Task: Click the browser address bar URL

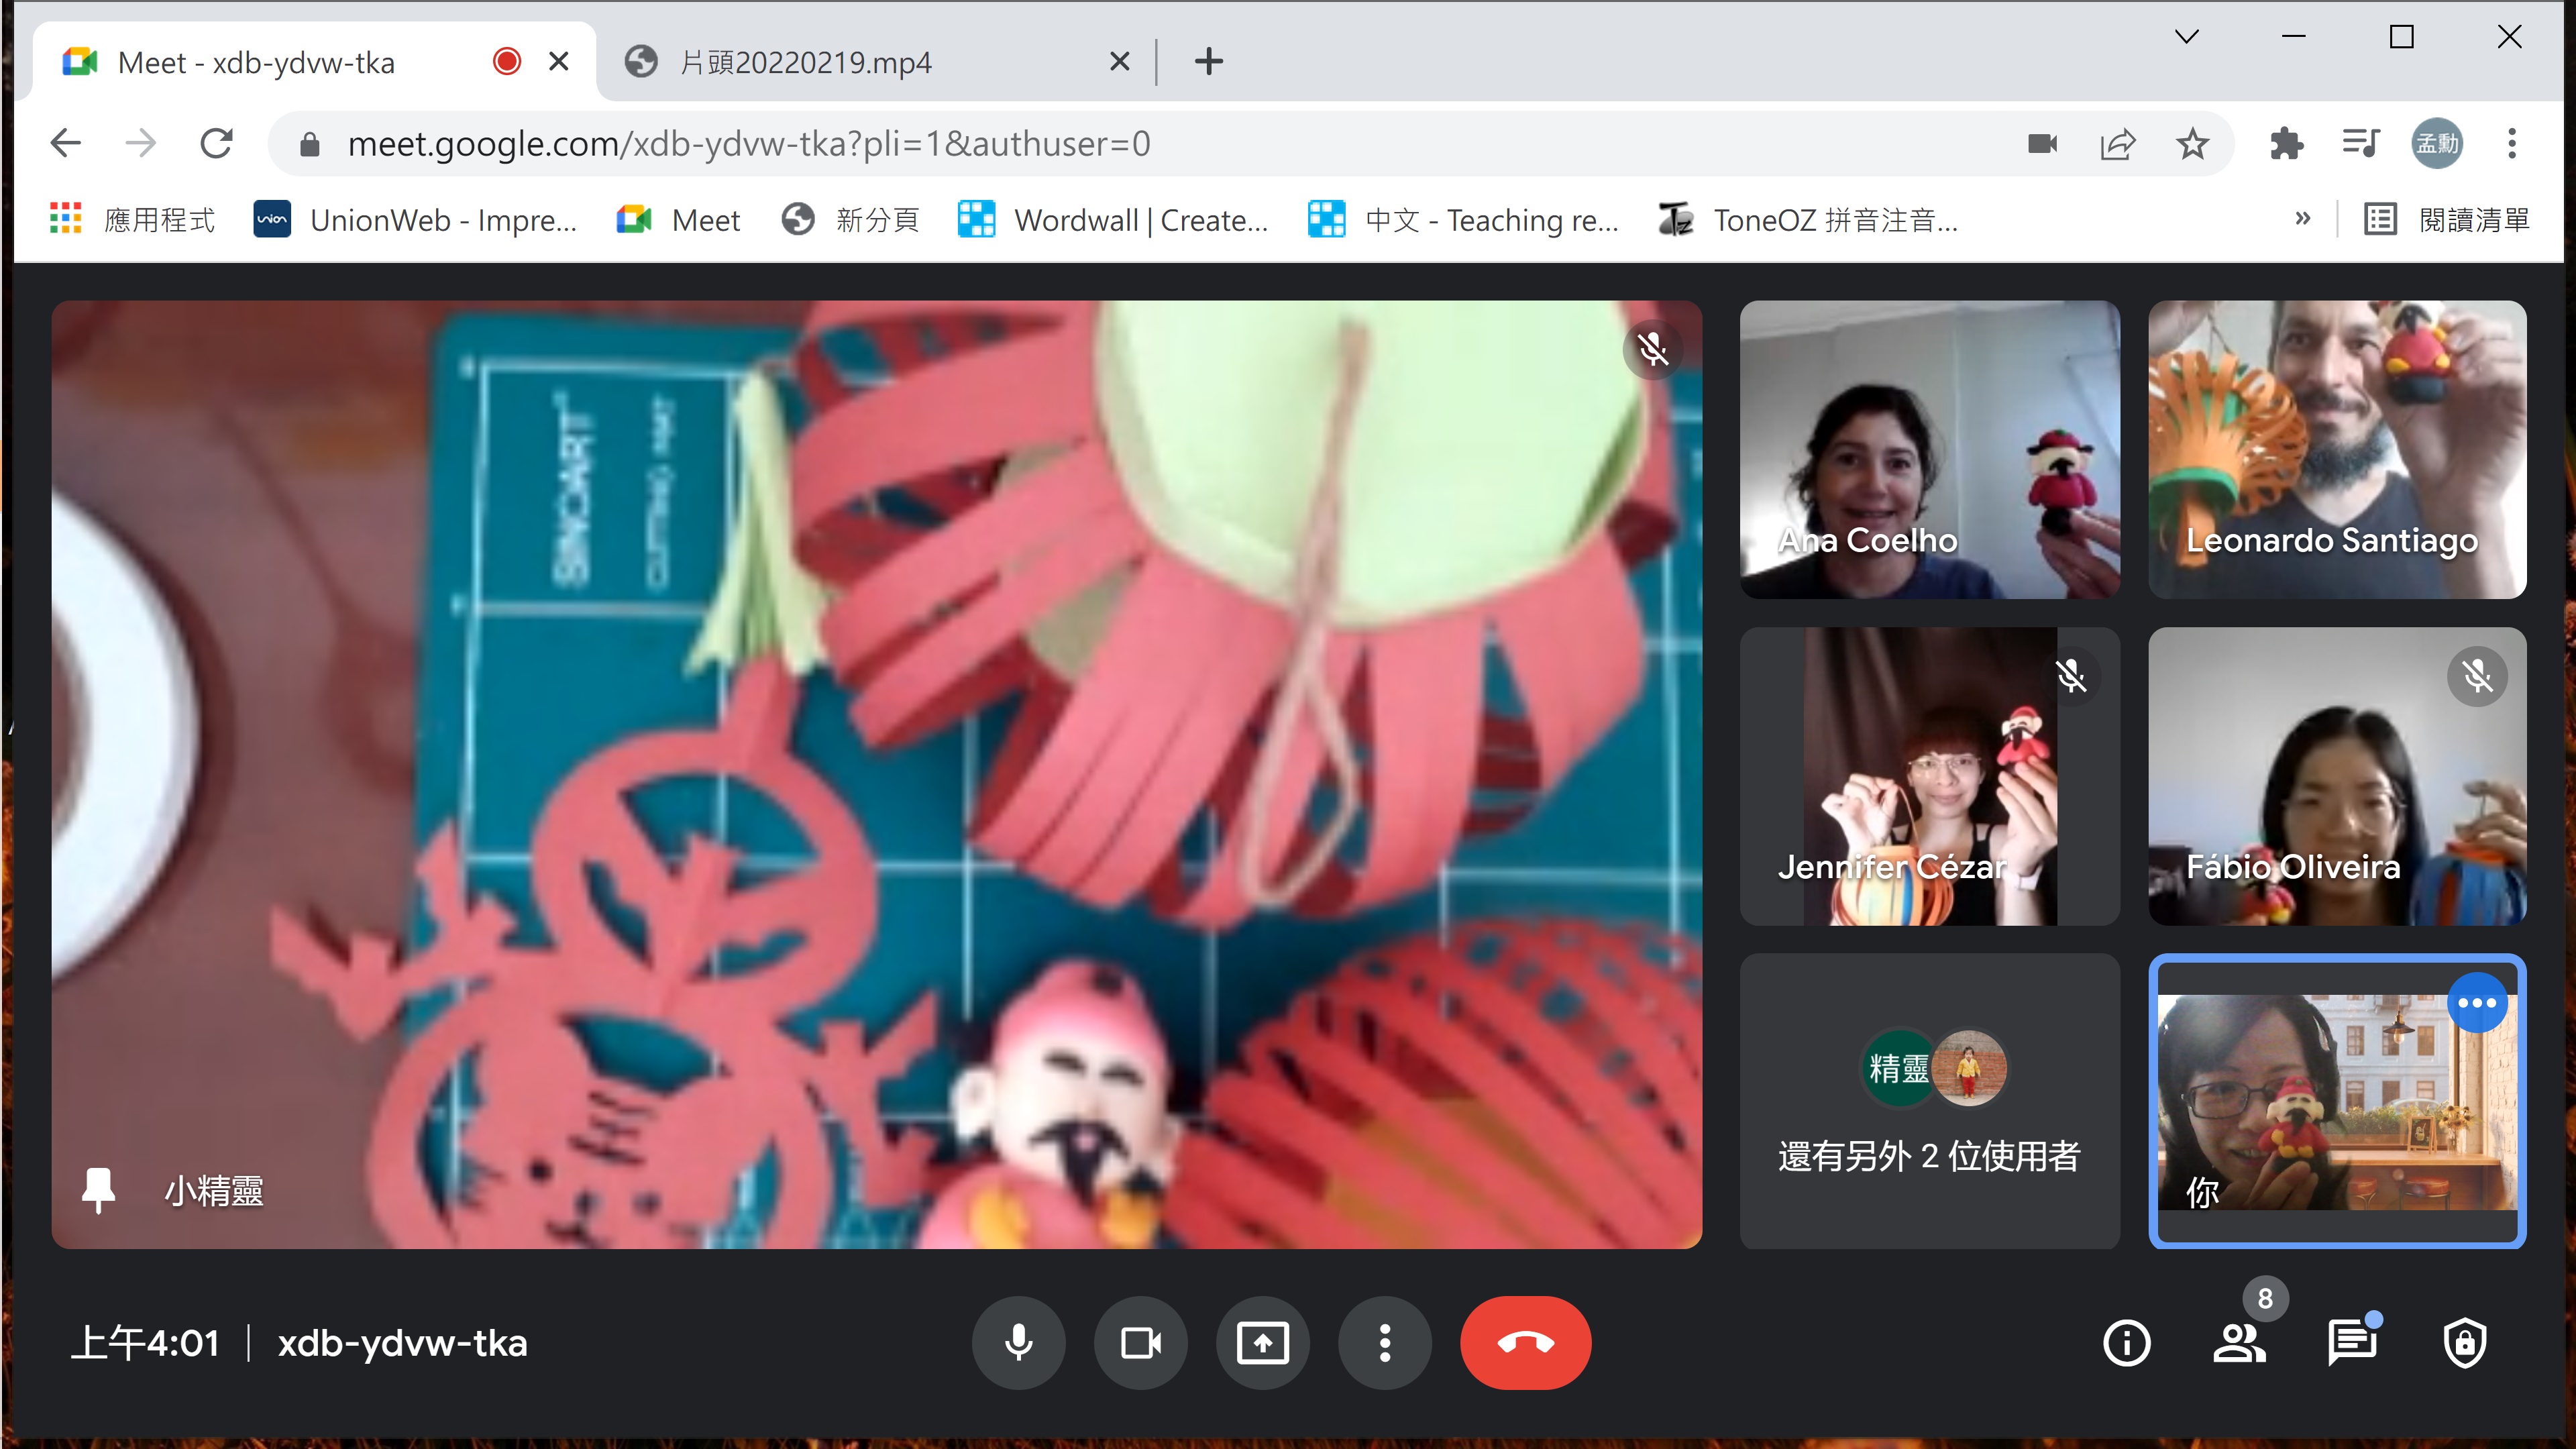Action: click(750, 144)
